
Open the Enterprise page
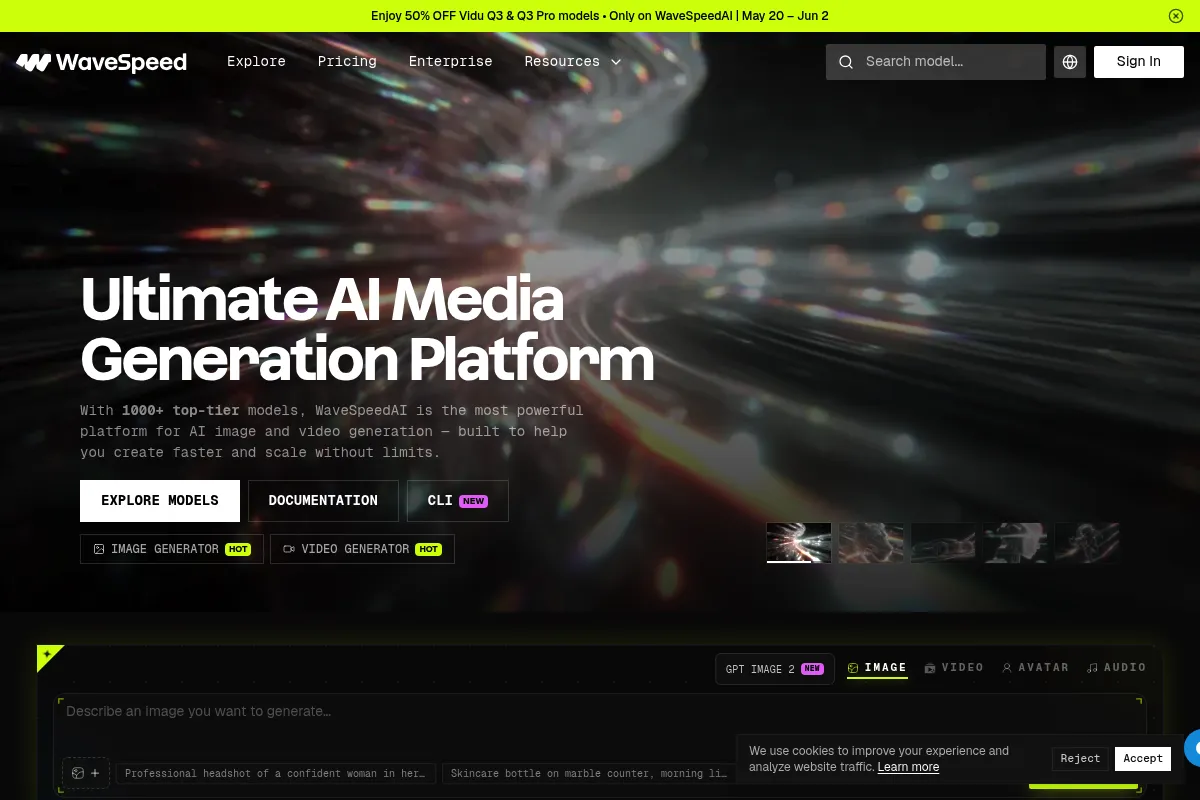point(450,61)
